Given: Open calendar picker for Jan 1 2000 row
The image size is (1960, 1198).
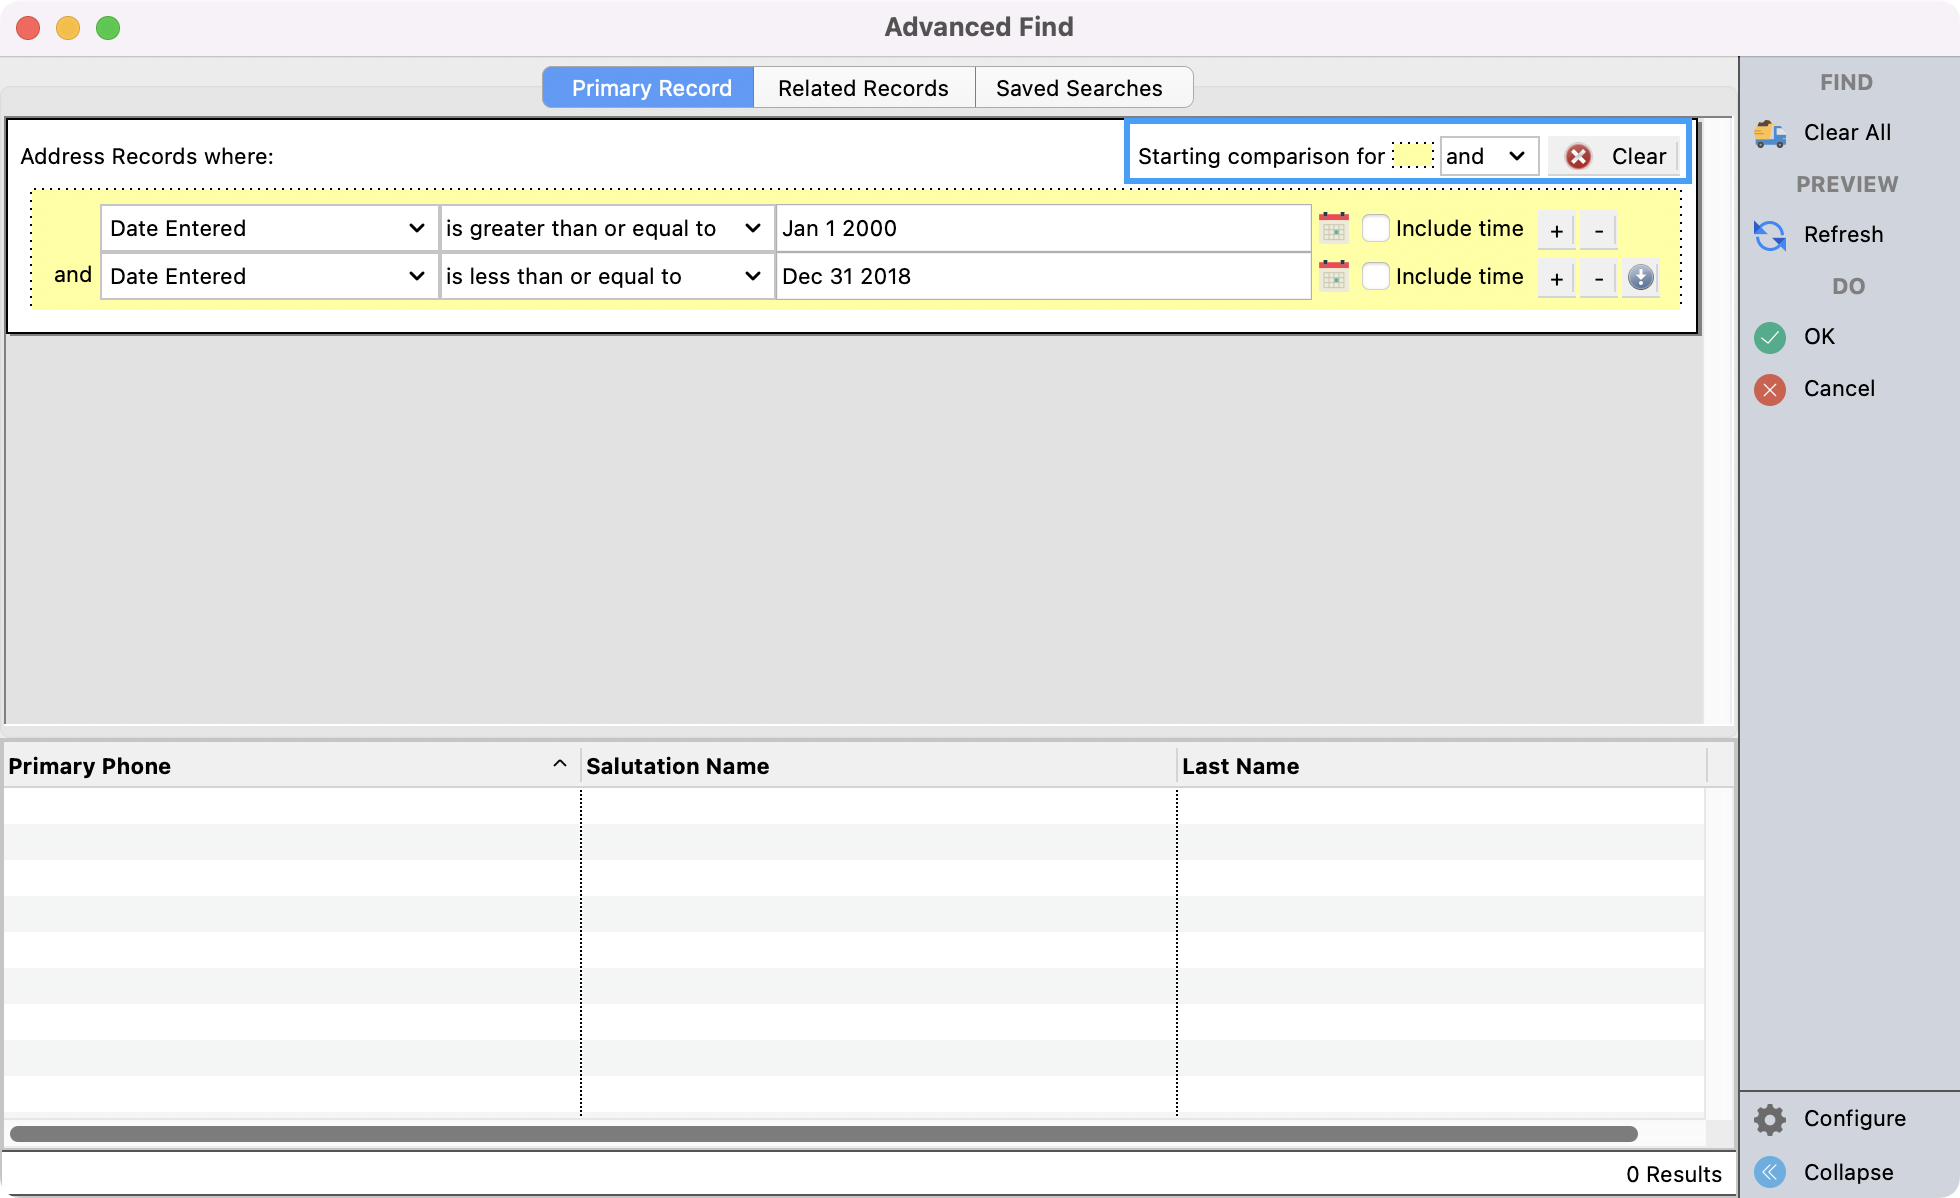Looking at the screenshot, I should [x=1334, y=228].
